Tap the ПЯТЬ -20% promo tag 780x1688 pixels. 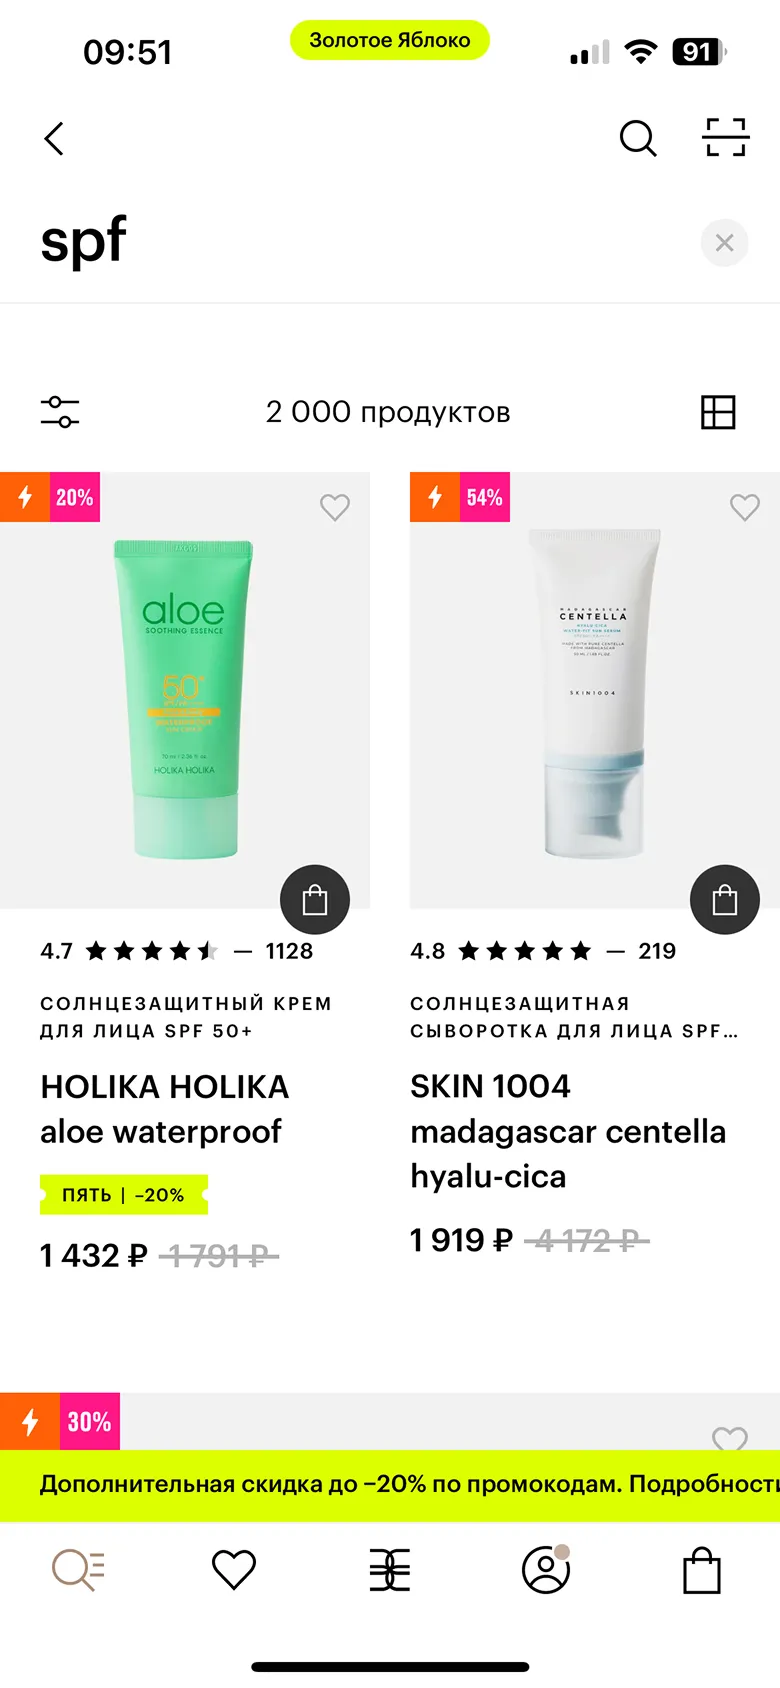click(124, 1195)
